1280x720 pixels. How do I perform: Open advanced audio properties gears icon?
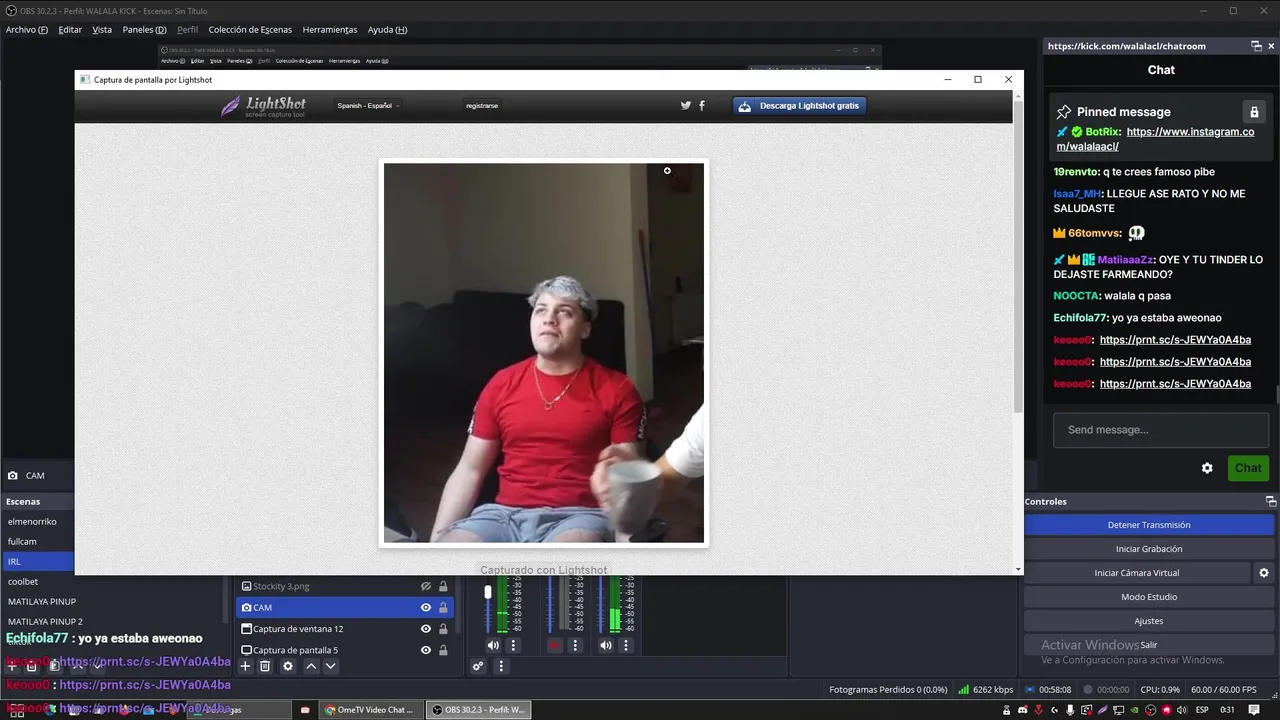click(478, 667)
